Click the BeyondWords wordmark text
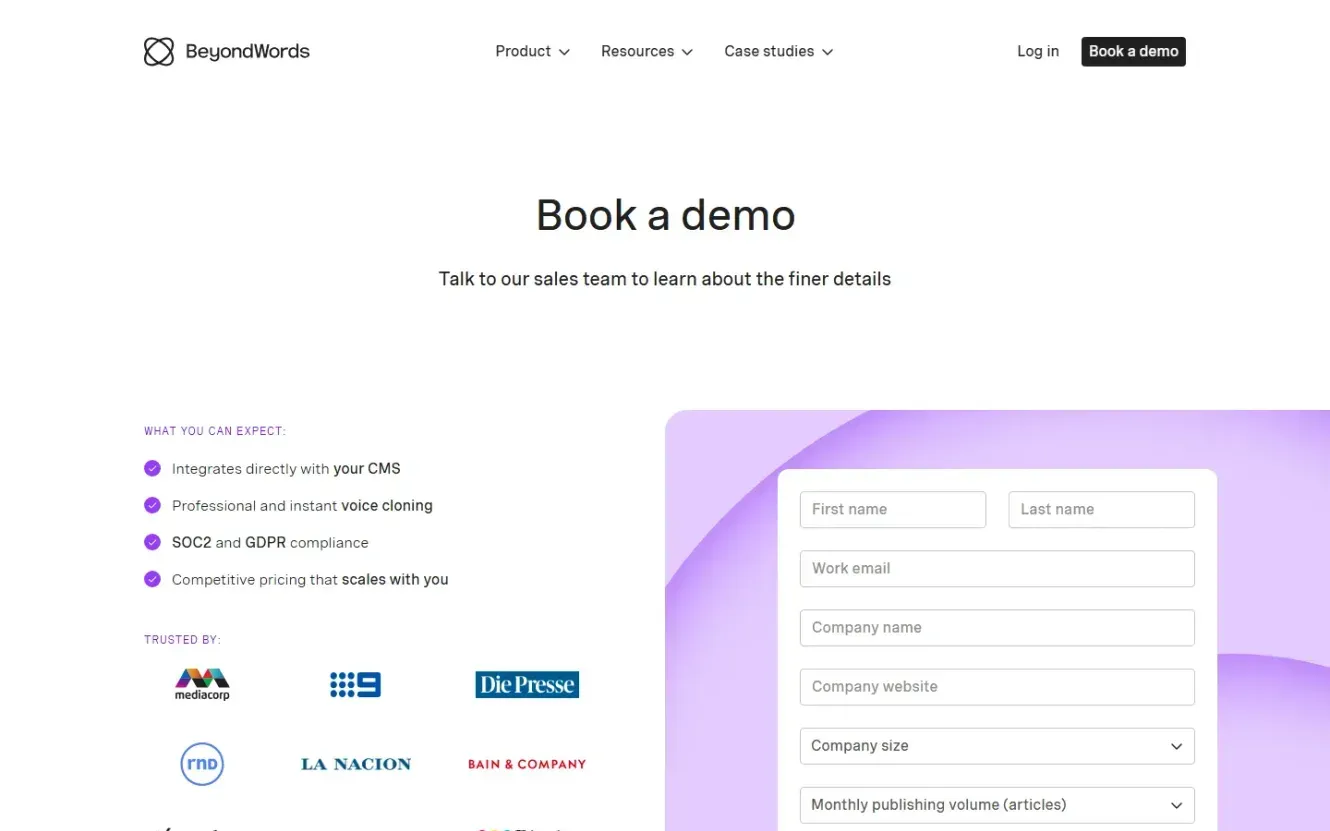The image size is (1330, 831). click(248, 52)
